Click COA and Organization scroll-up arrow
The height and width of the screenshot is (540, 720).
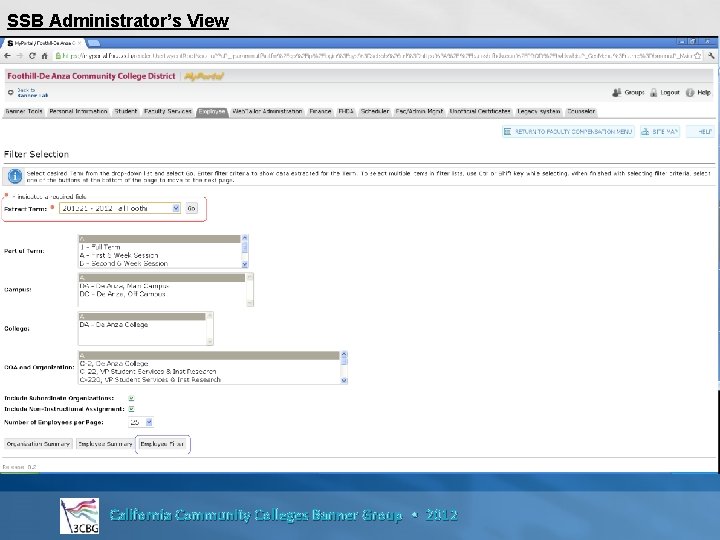(344, 354)
